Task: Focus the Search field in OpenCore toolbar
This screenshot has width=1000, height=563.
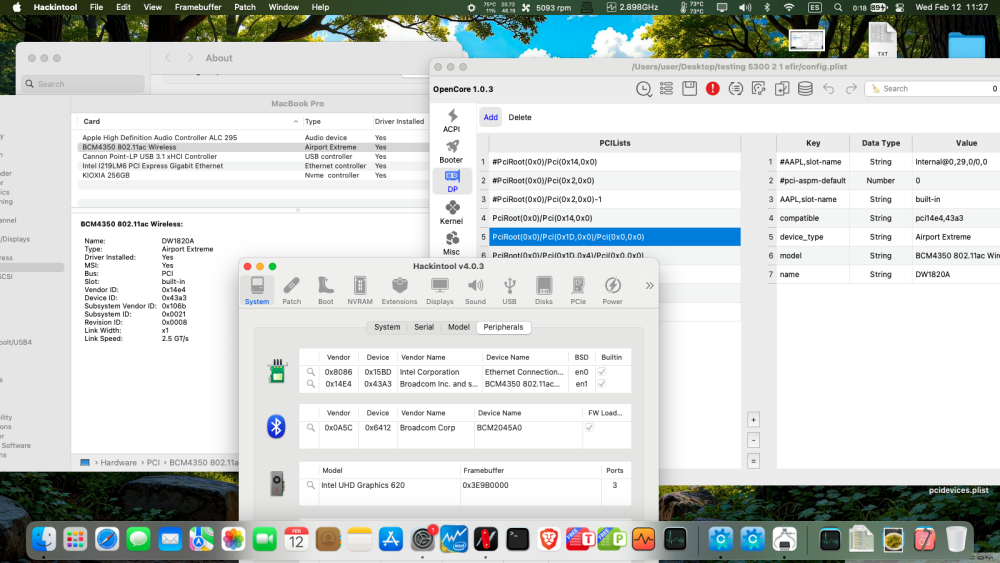Action: 933,89
